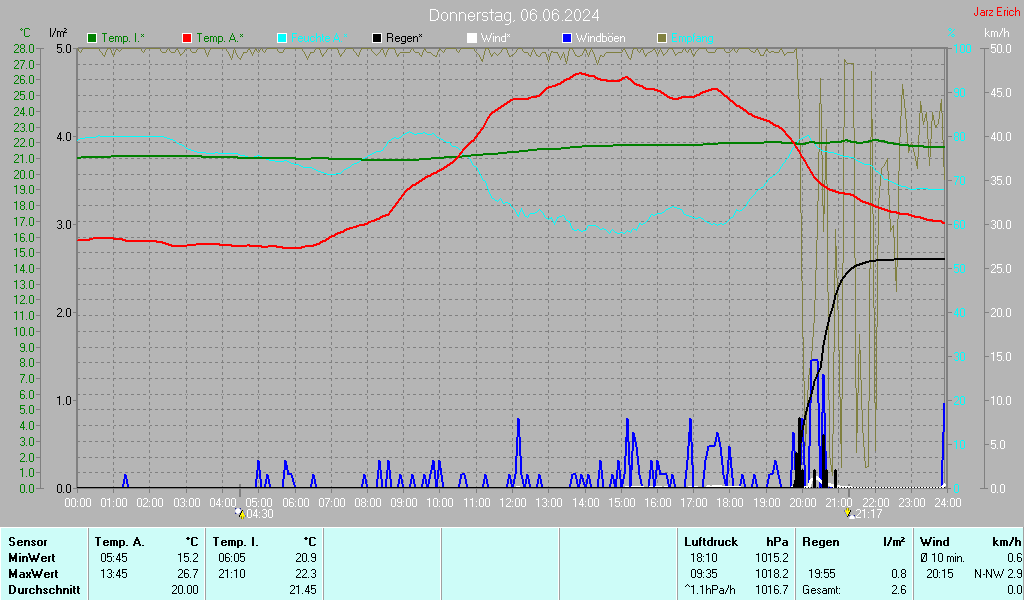
Task: Click the black Regen legend swatch
Action: pos(377,38)
